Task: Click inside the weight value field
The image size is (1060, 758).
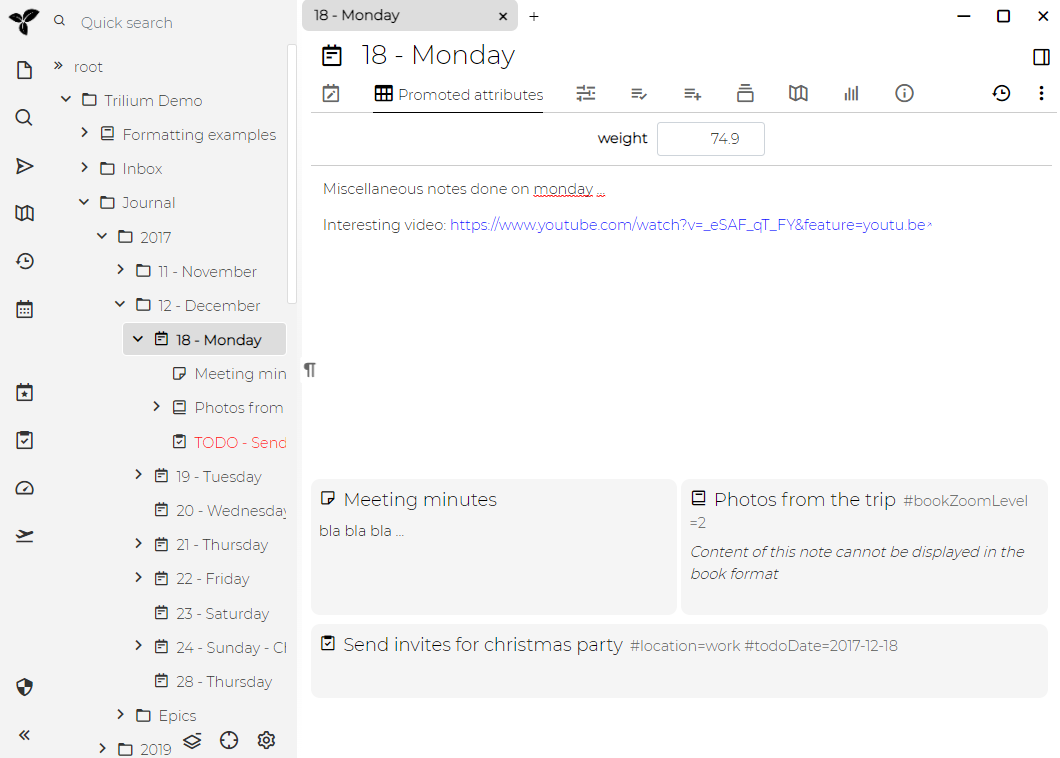Action: (x=710, y=138)
